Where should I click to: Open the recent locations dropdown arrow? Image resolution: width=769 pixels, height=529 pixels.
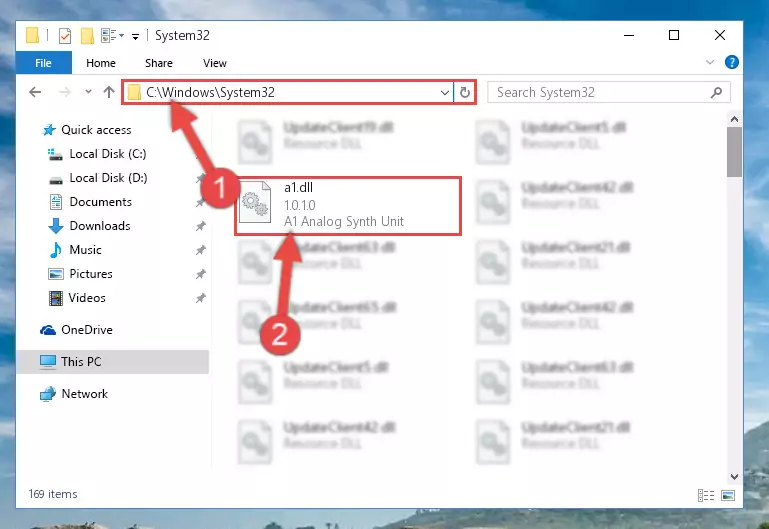point(88,92)
